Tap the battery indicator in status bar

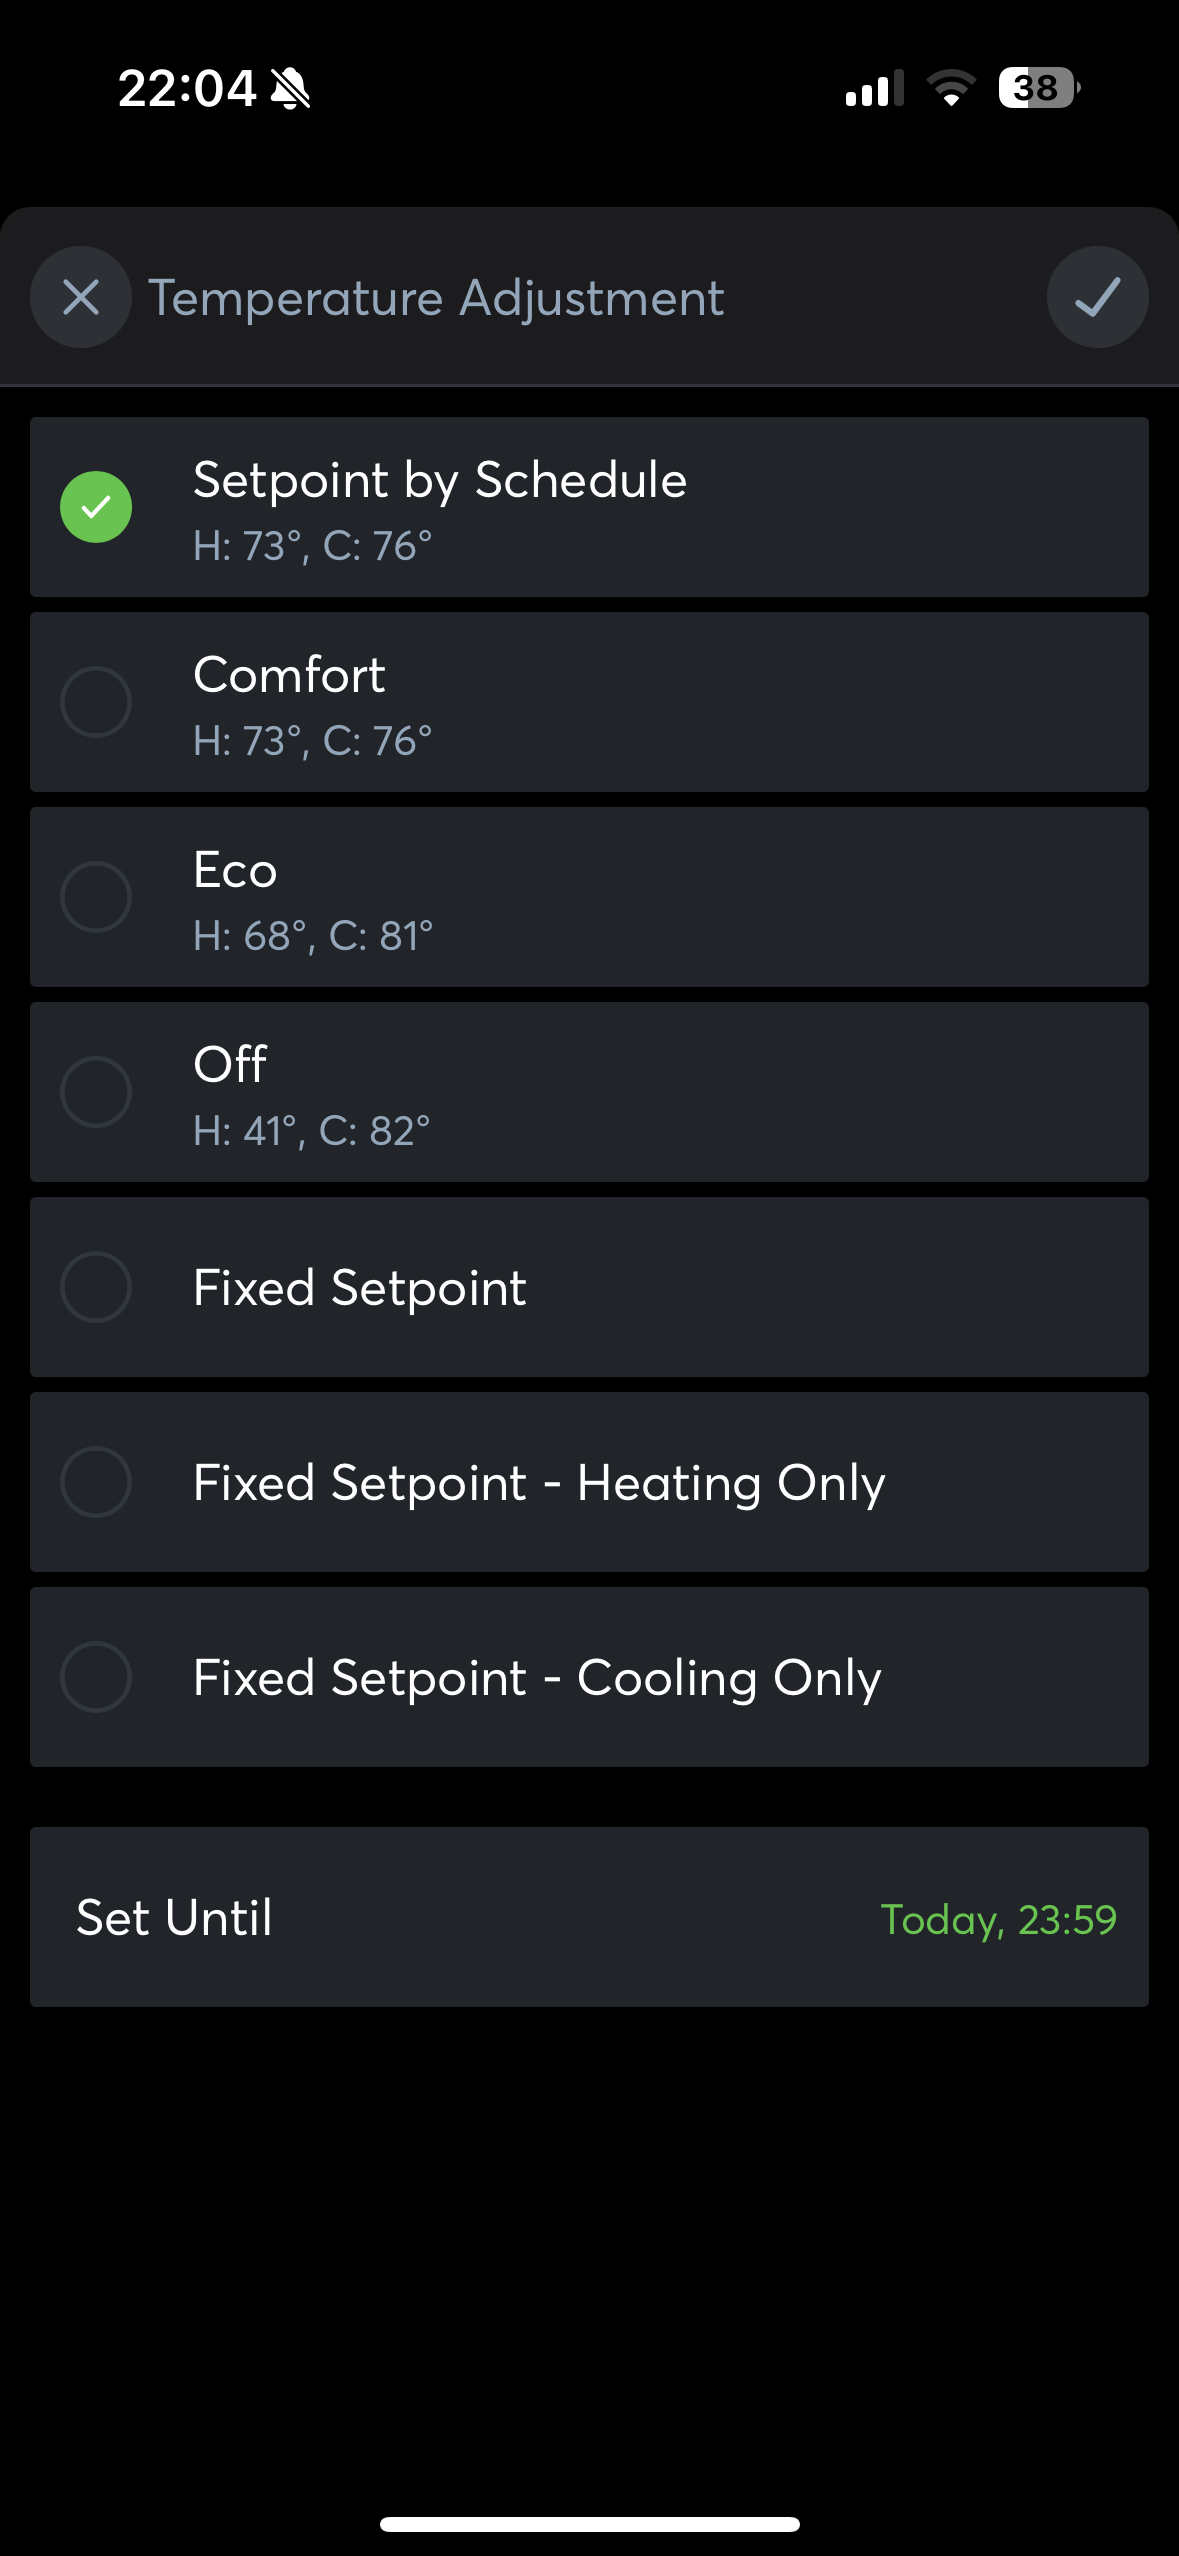[x=1039, y=88]
